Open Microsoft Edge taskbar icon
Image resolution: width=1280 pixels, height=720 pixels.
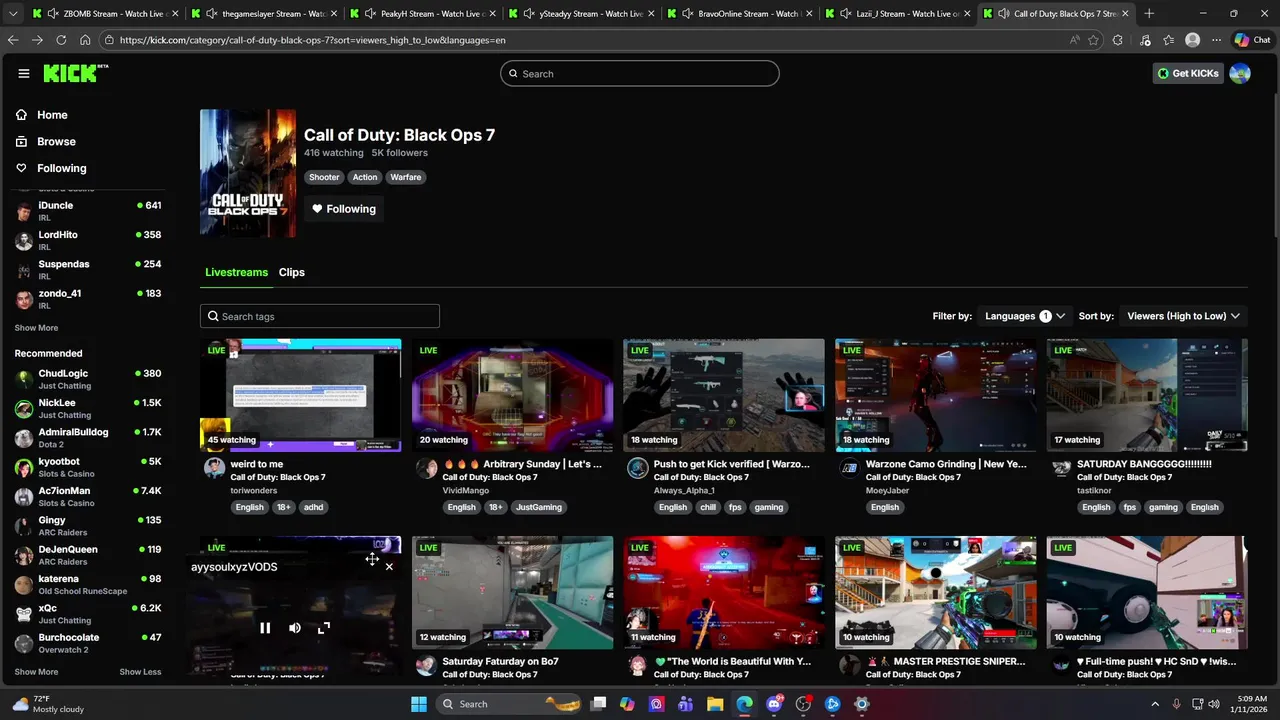pyautogui.click(x=745, y=704)
